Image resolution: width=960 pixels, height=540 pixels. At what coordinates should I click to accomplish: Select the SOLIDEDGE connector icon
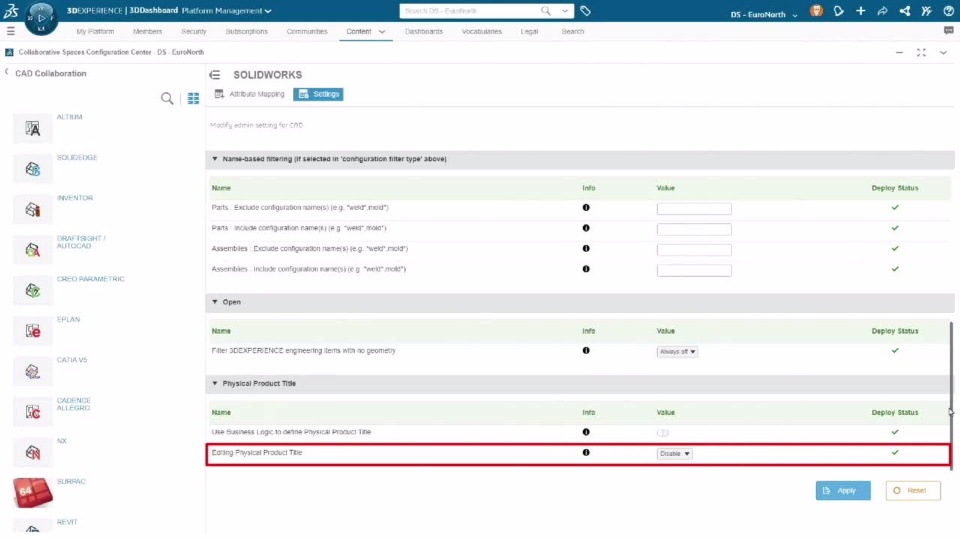coord(32,169)
